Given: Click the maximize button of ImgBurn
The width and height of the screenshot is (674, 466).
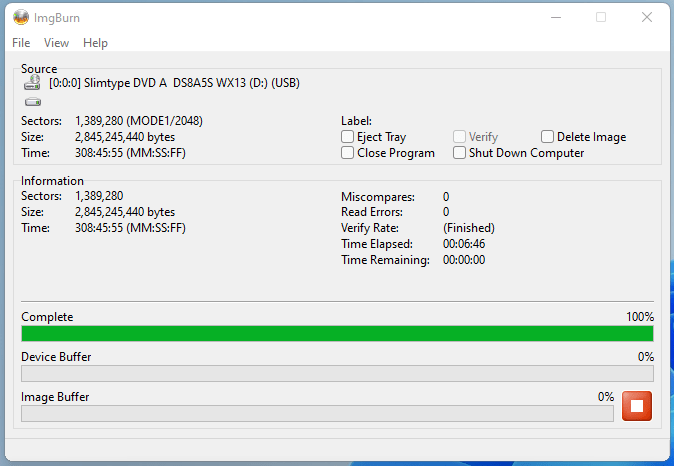Looking at the screenshot, I should click(601, 18).
